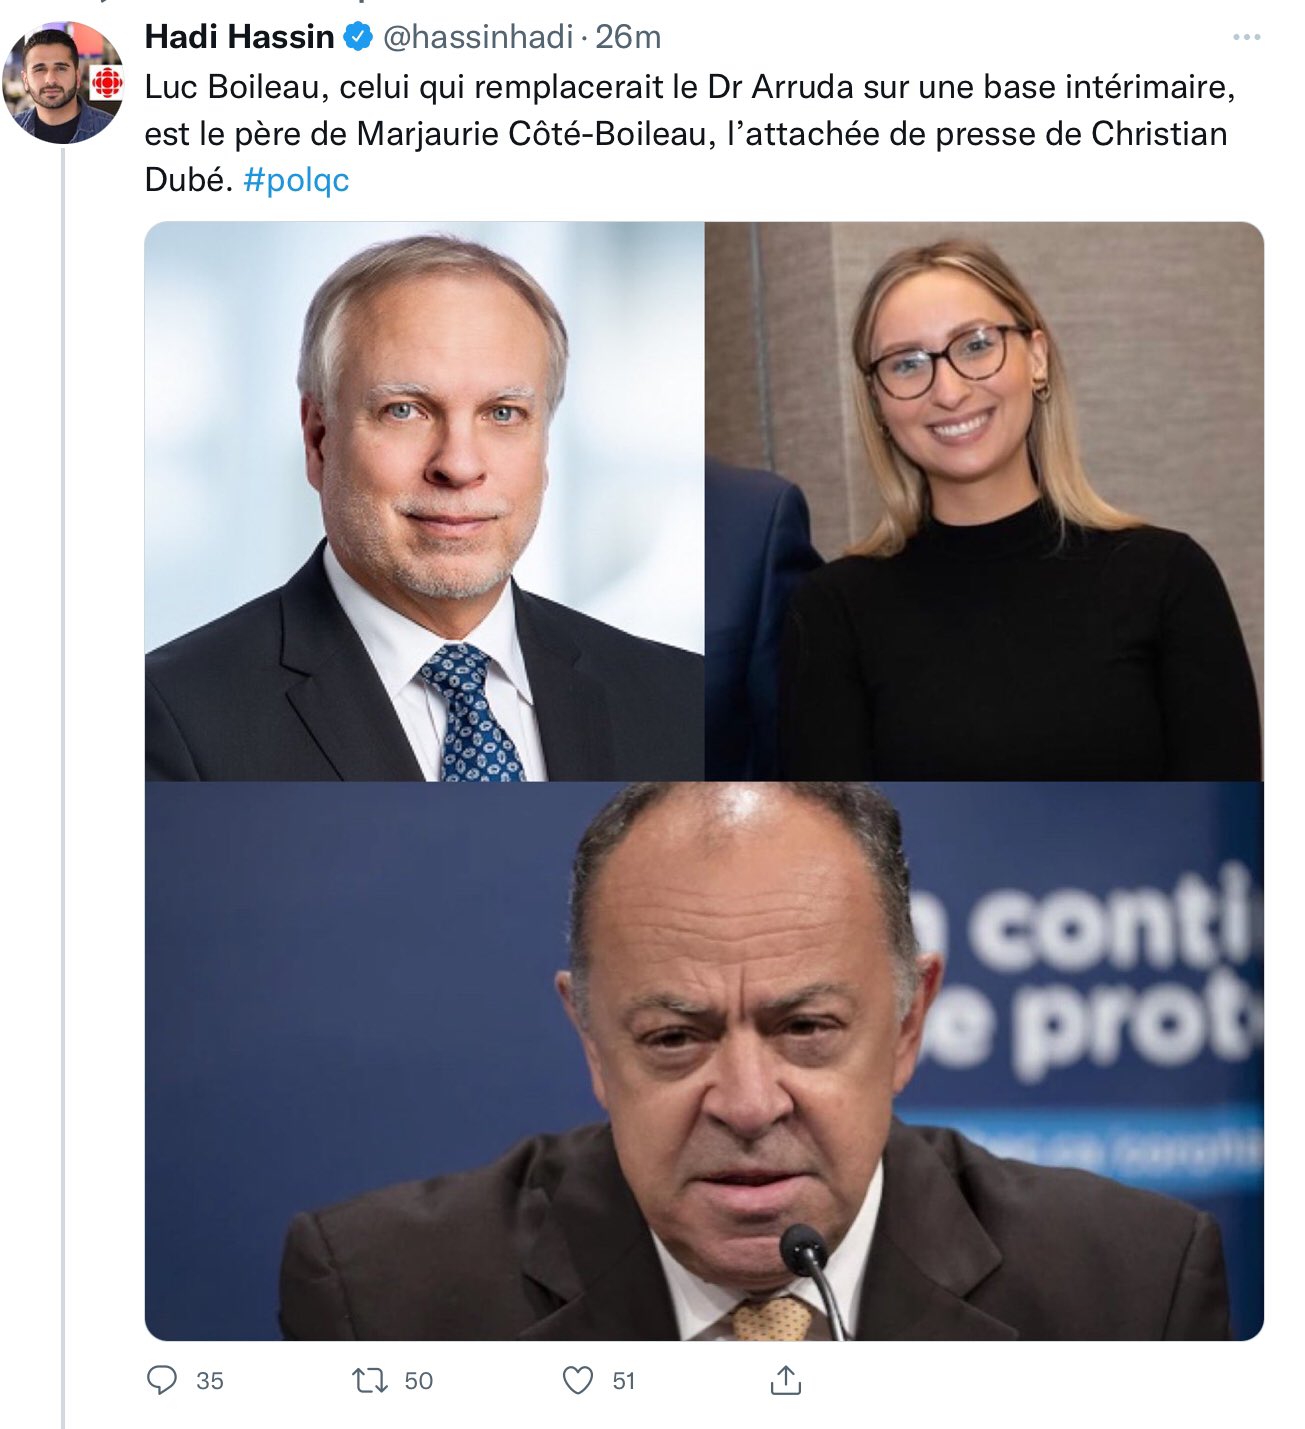Click the Hadi Hassin display name
This screenshot has height=1429, width=1305.
point(239,37)
